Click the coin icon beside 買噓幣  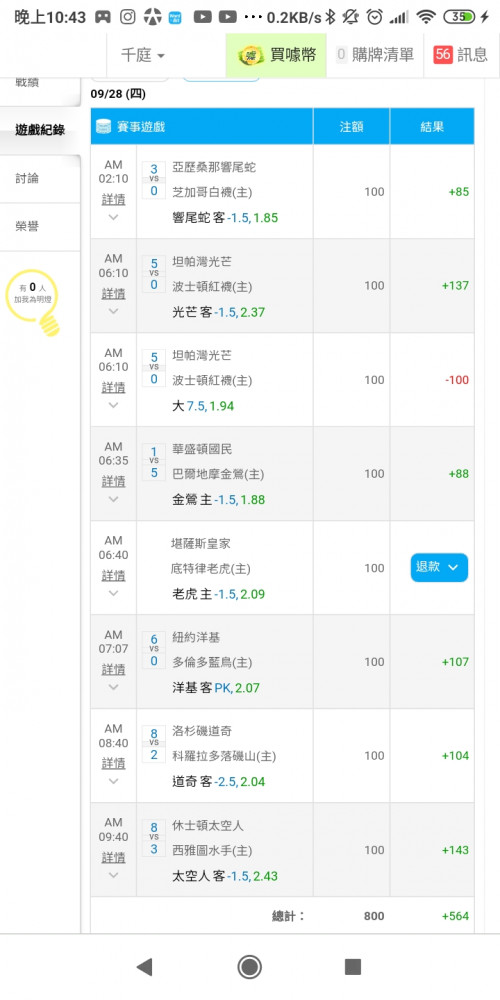pyautogui.click(x=251, y=55)
